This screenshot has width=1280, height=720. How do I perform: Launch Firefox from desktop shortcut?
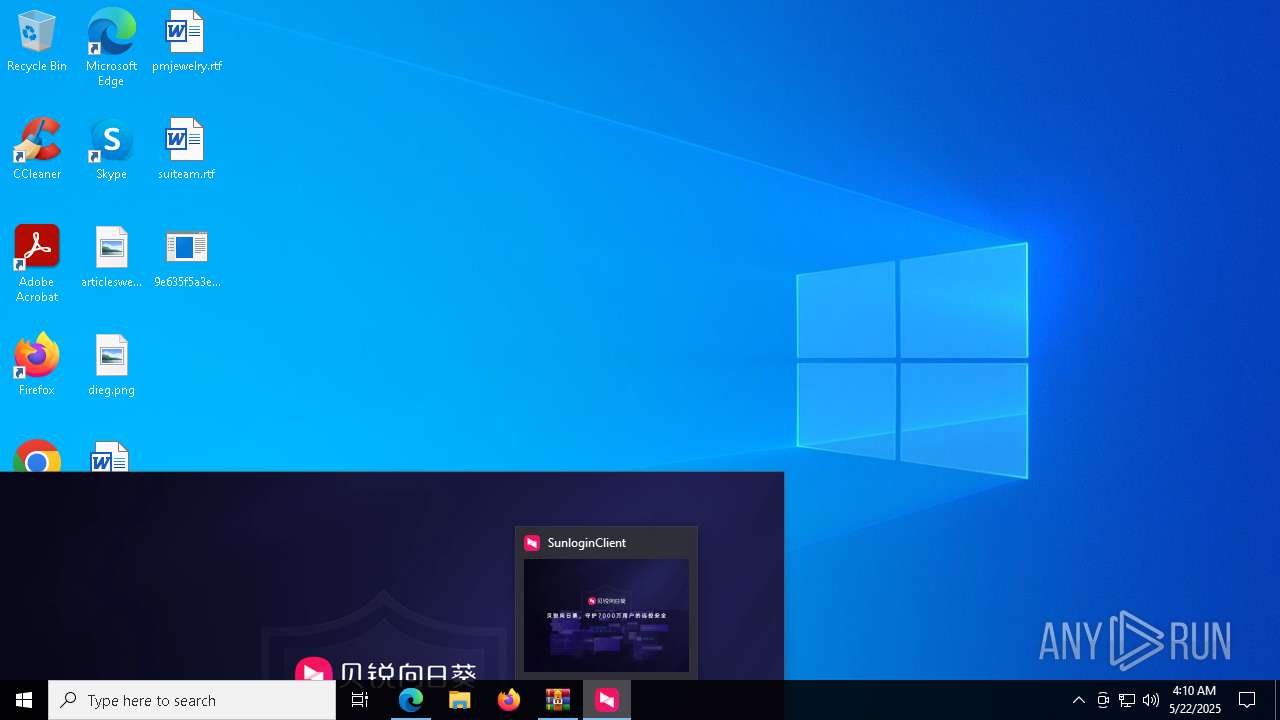[37, 365]
